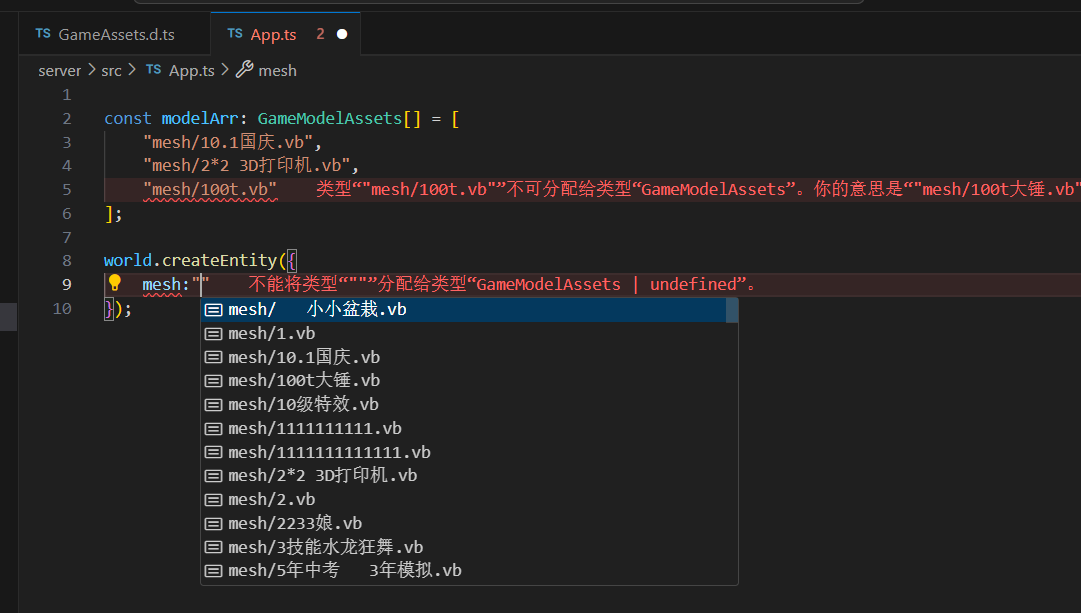The image size is (1081, 613).
Task: Select the mesh/10.1国庆.vb completion item
Action: click(x=304, y=357)
